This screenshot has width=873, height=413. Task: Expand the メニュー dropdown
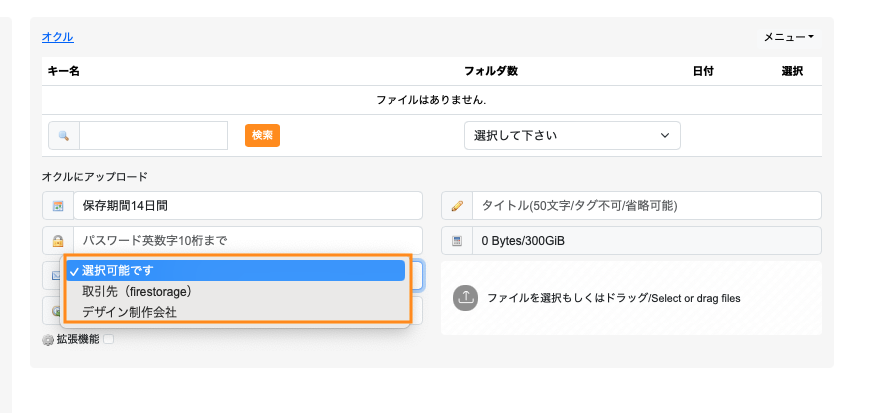(788, 37)
